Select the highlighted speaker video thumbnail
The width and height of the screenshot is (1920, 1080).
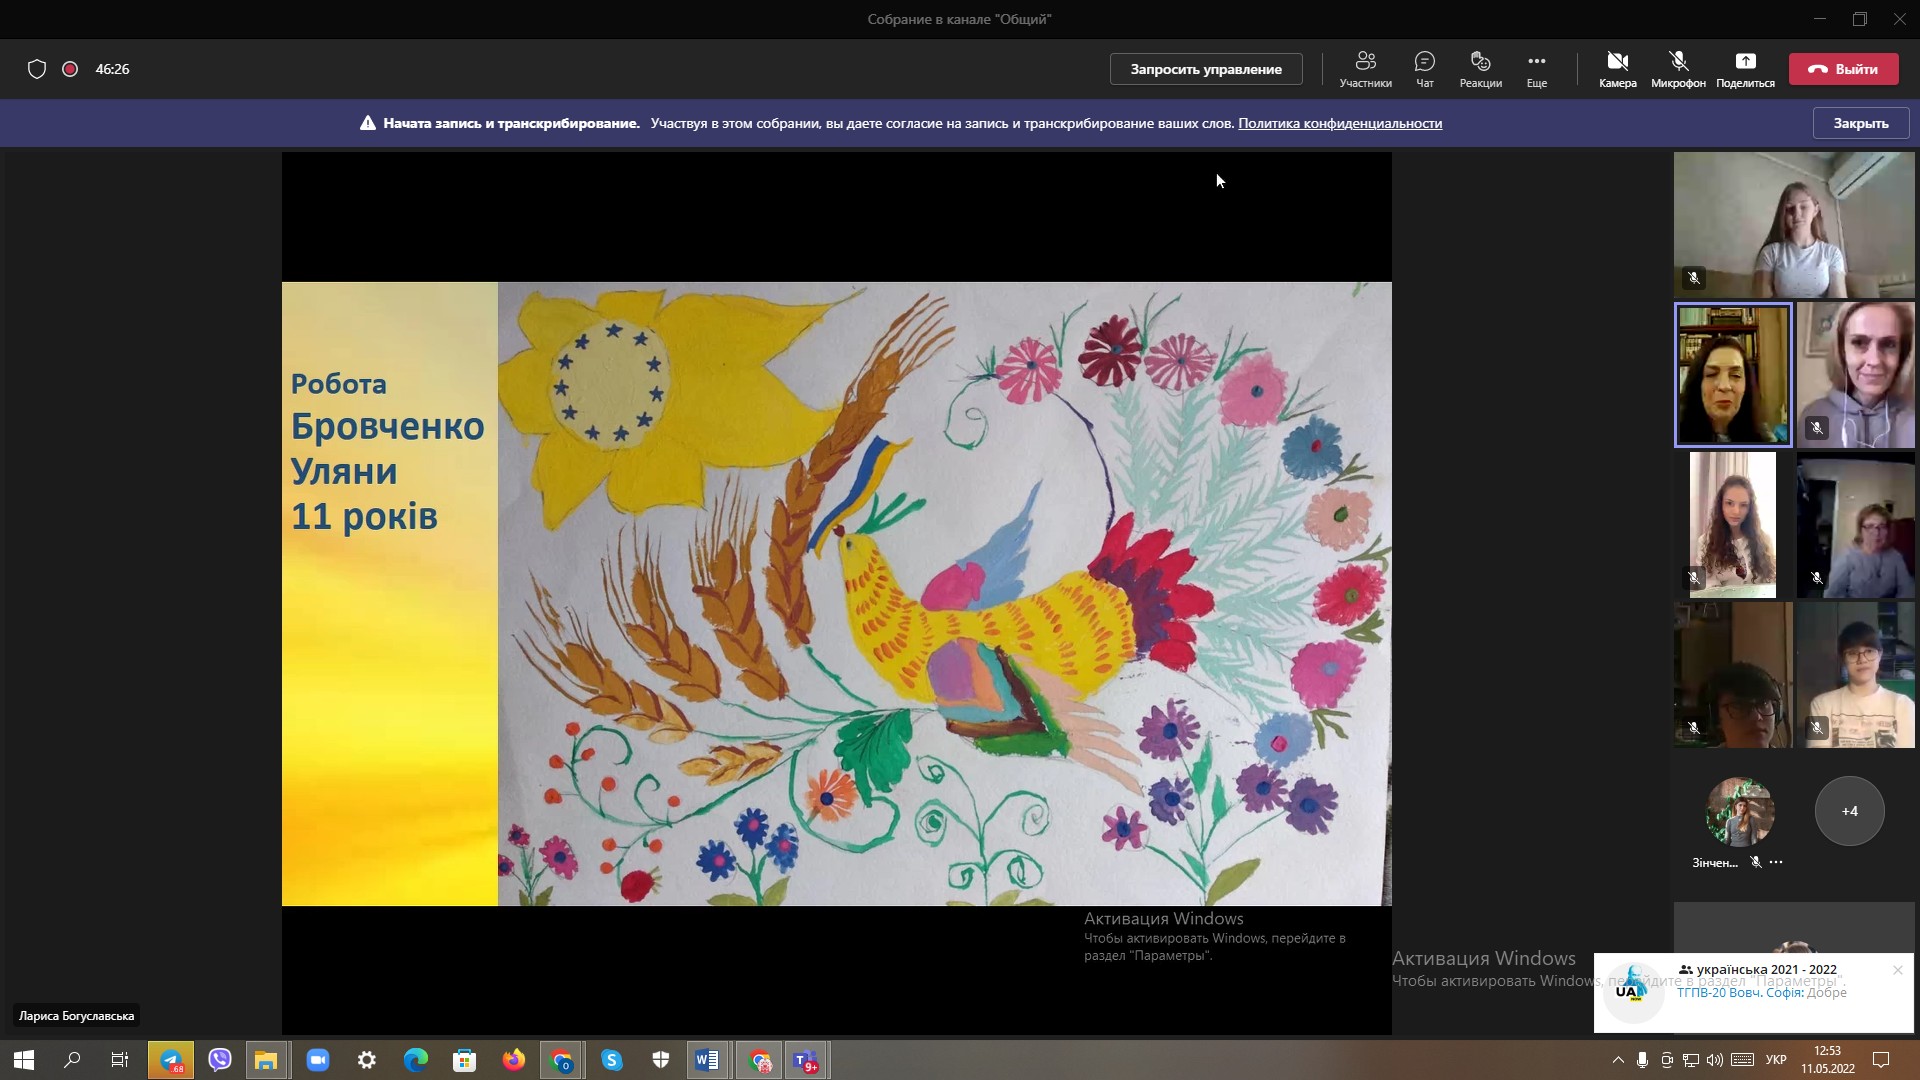pos(1733,375)
